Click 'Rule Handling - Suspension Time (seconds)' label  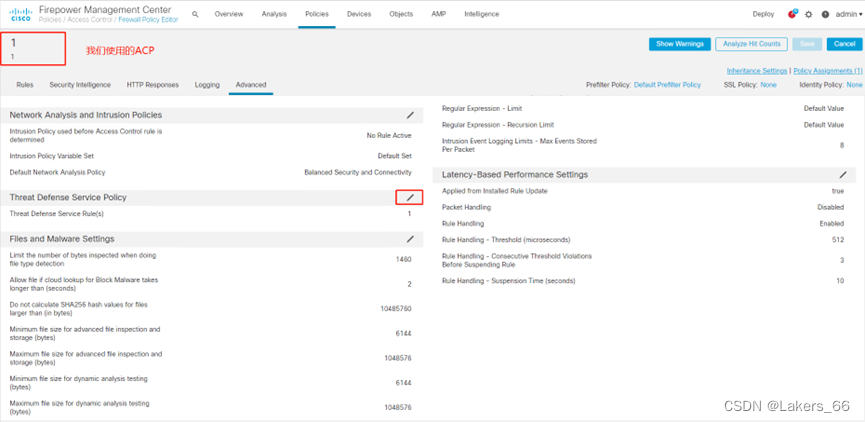(x=509, y=281)
